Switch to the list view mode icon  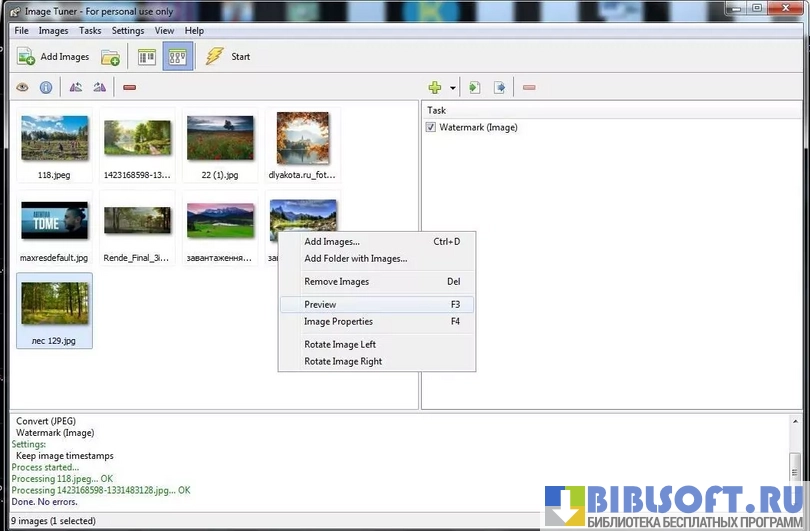[147, 57]
